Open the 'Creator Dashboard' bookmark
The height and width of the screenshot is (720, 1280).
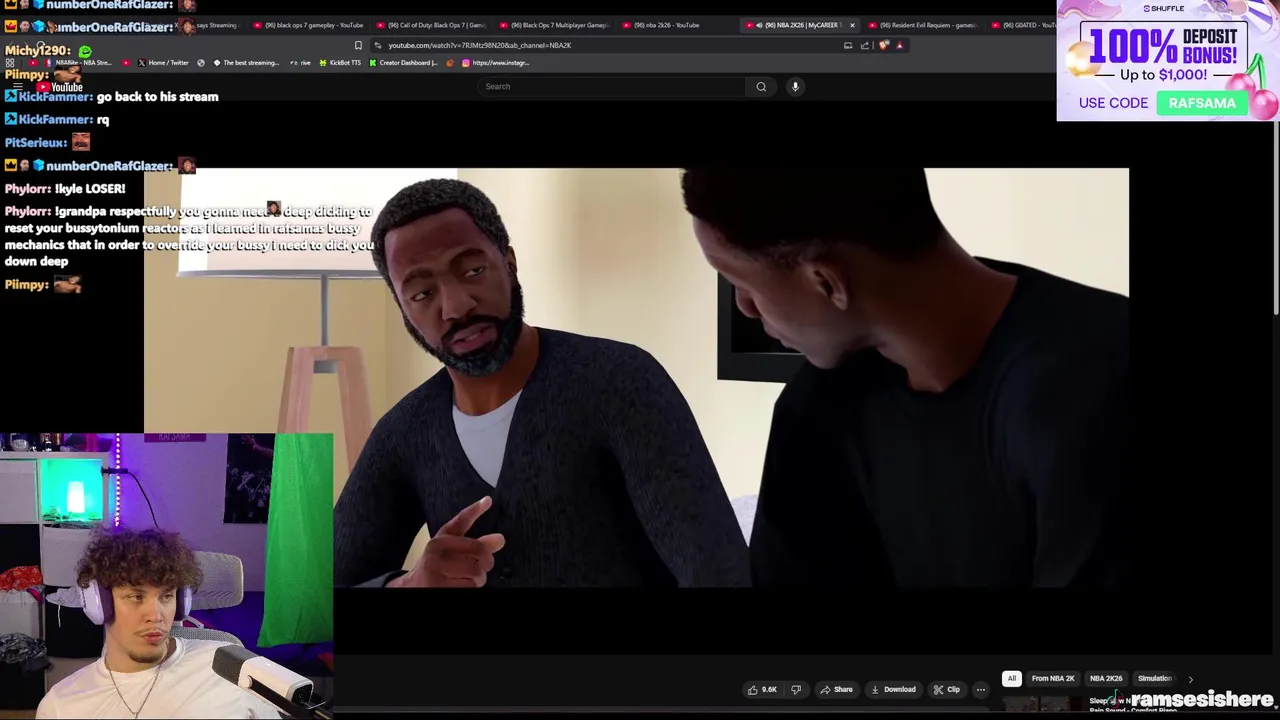coord(403,63)
